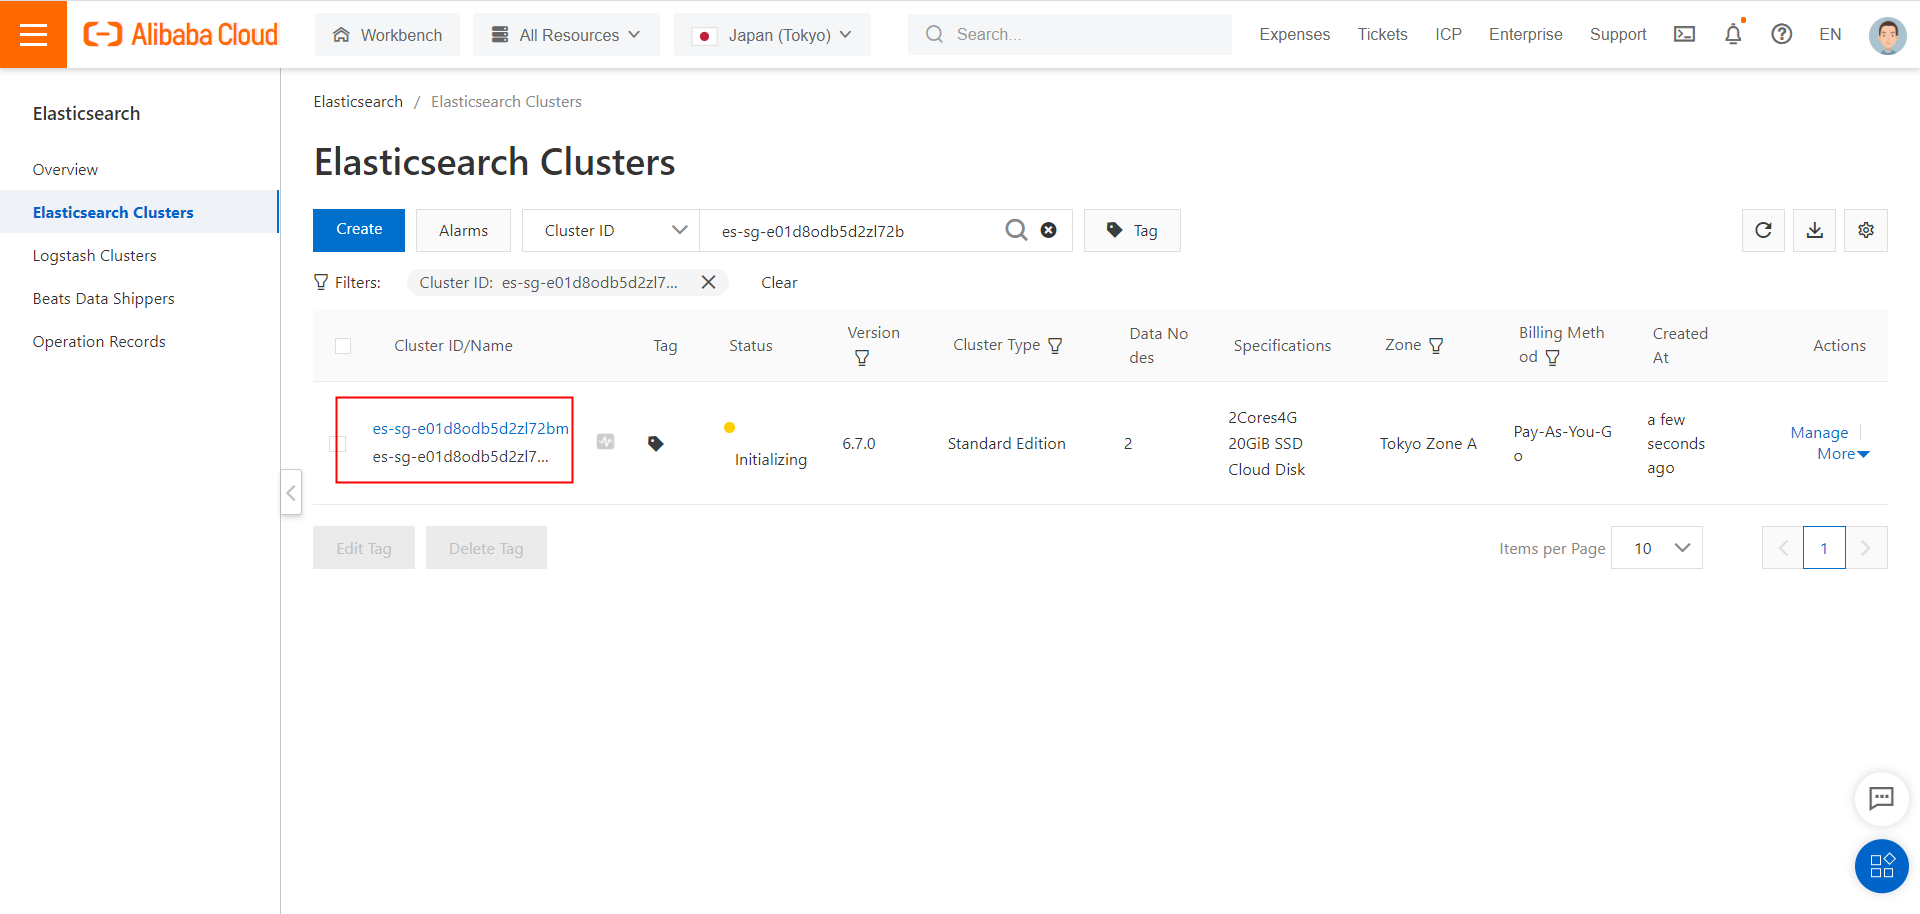Collapse the left sidebar with the arrow handle
This screenshot has height=914, width=1920.
[291, 492]
